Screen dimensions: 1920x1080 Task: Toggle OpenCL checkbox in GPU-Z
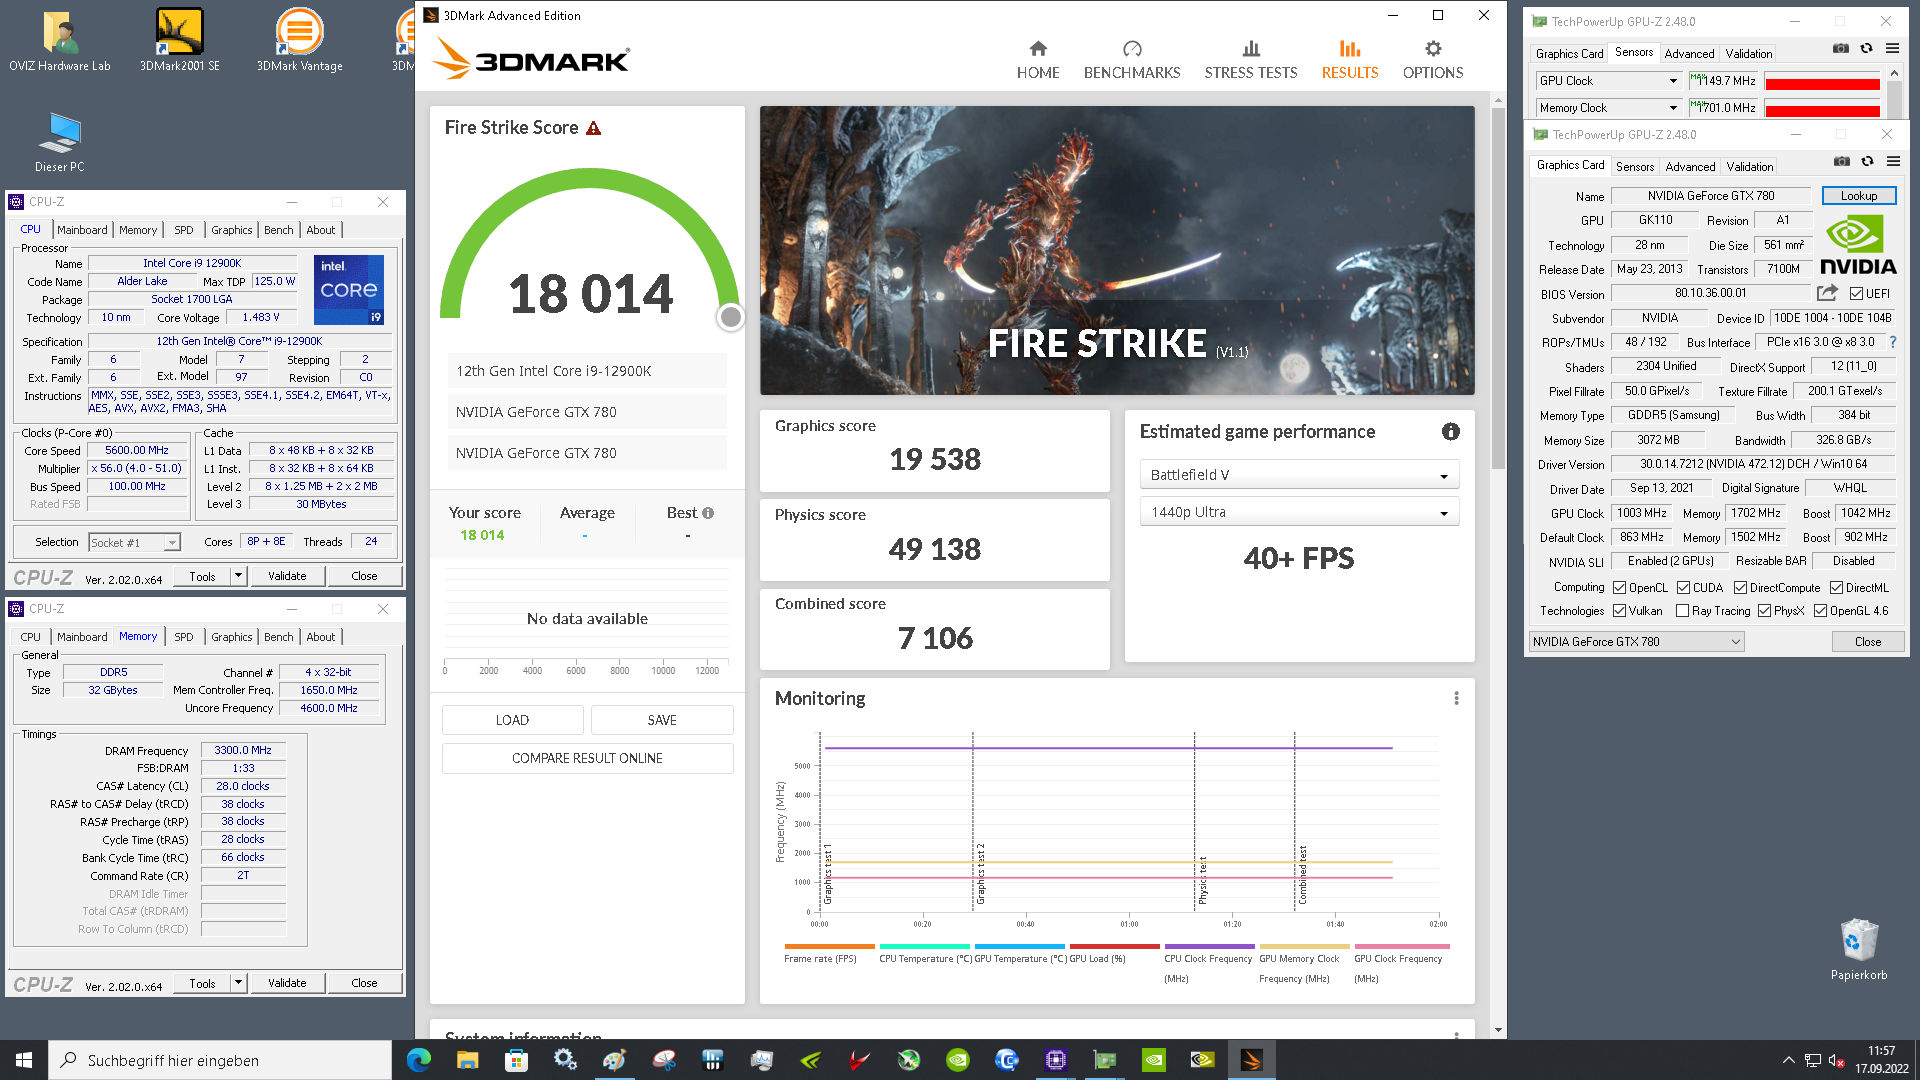[x=1619, y=588]
